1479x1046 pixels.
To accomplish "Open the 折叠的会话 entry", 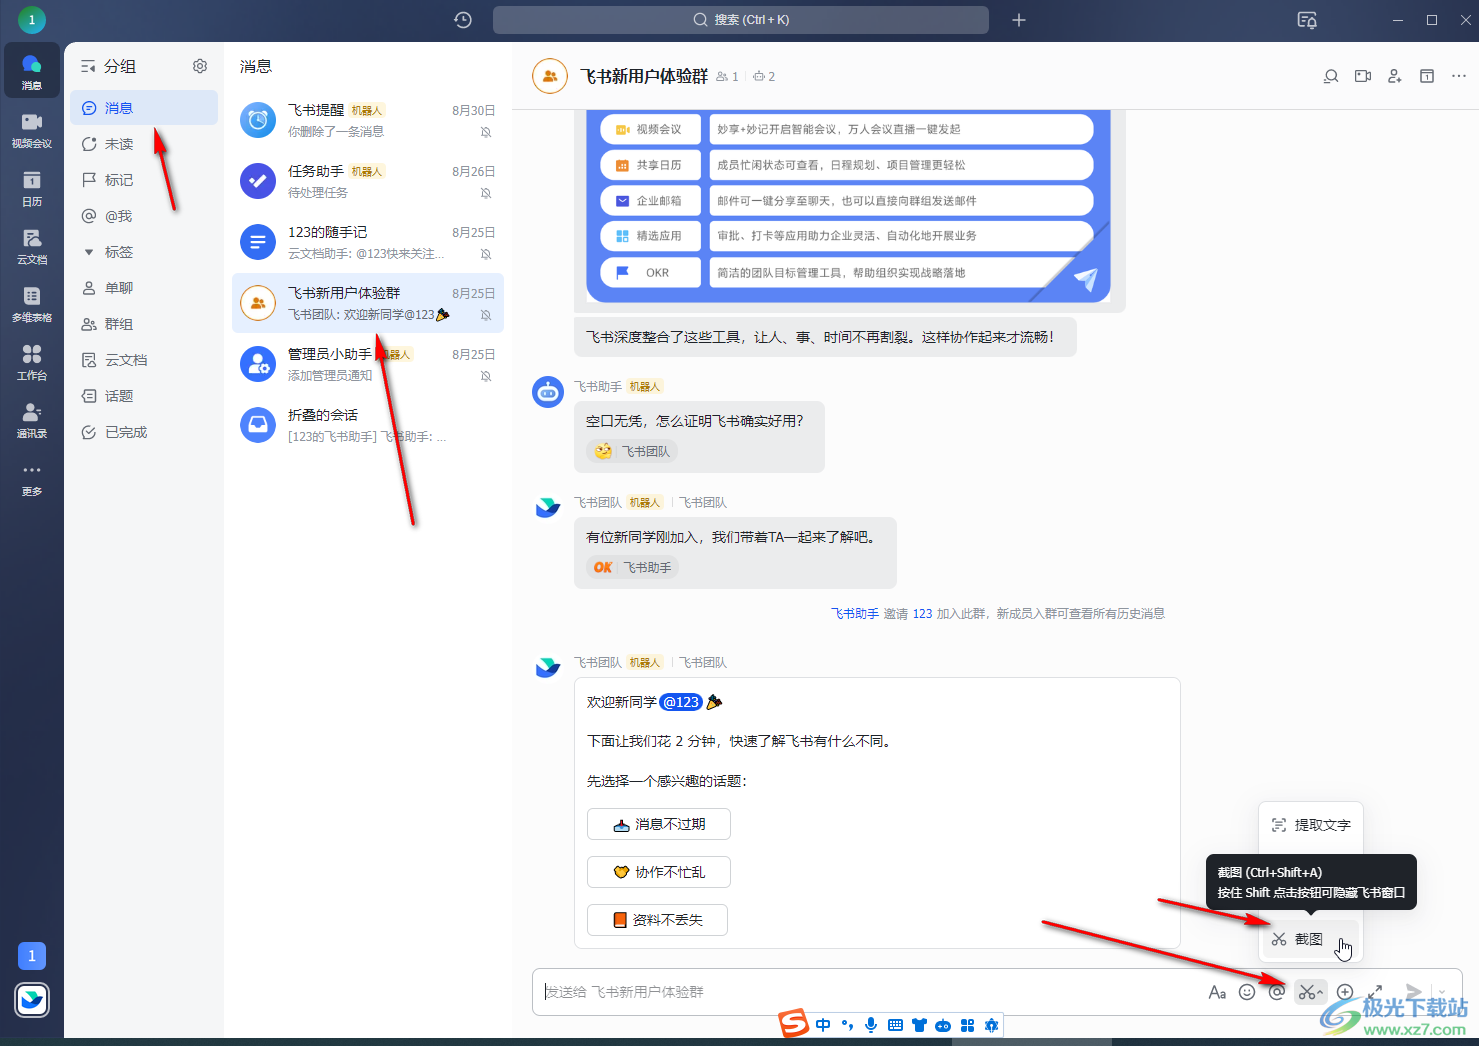I will [368, 425].
